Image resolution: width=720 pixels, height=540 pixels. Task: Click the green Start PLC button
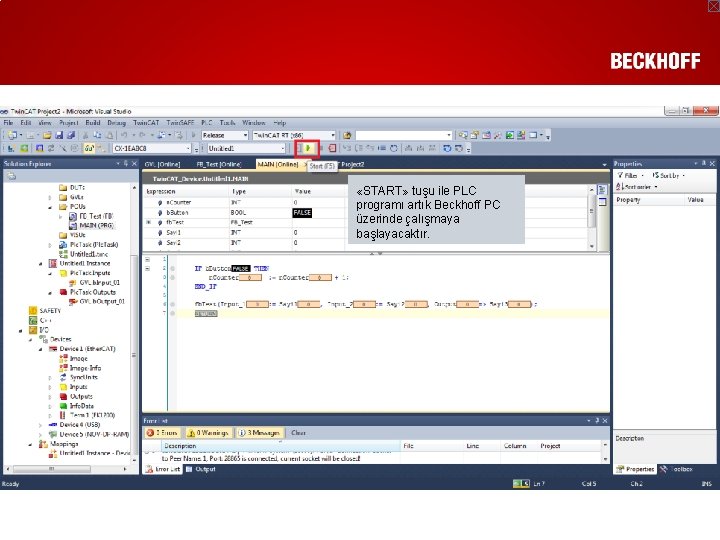(309, 148)
